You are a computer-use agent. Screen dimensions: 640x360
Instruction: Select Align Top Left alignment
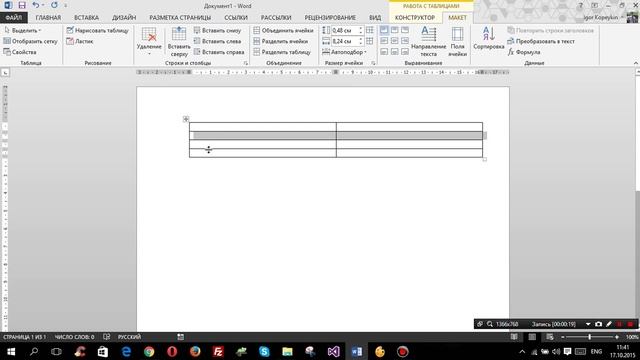coord(384,30)
